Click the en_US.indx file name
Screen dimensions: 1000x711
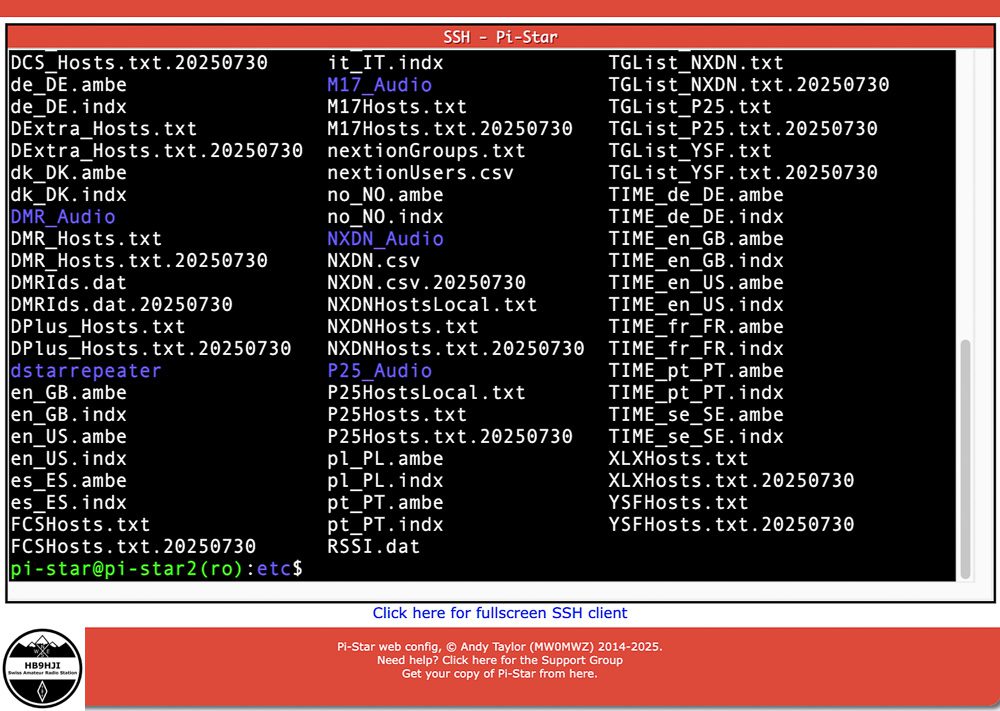[68, 458]
